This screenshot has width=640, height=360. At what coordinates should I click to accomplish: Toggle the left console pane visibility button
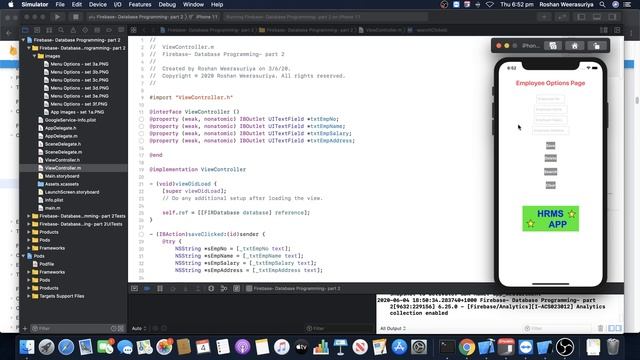611,328
